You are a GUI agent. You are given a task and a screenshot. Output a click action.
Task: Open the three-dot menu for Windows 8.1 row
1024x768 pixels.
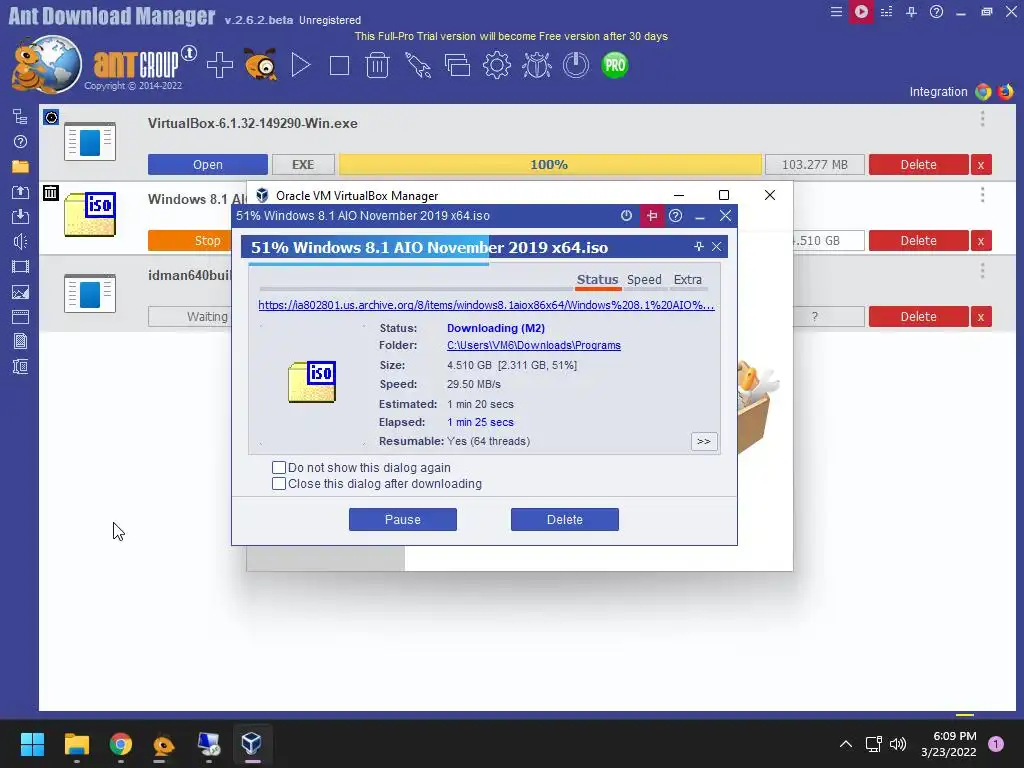pyautogui.click(x=982, y=195)
